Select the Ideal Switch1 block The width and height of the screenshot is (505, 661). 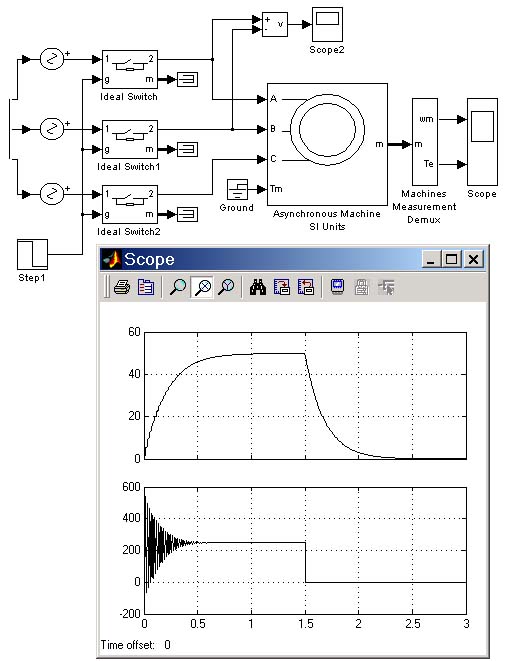[130, 139]
